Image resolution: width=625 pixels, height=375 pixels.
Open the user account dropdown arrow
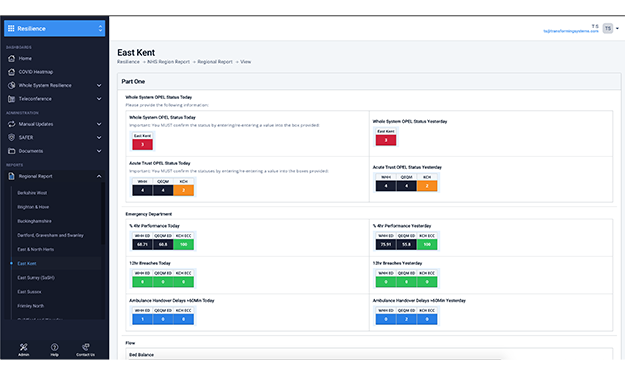(617, 28)
